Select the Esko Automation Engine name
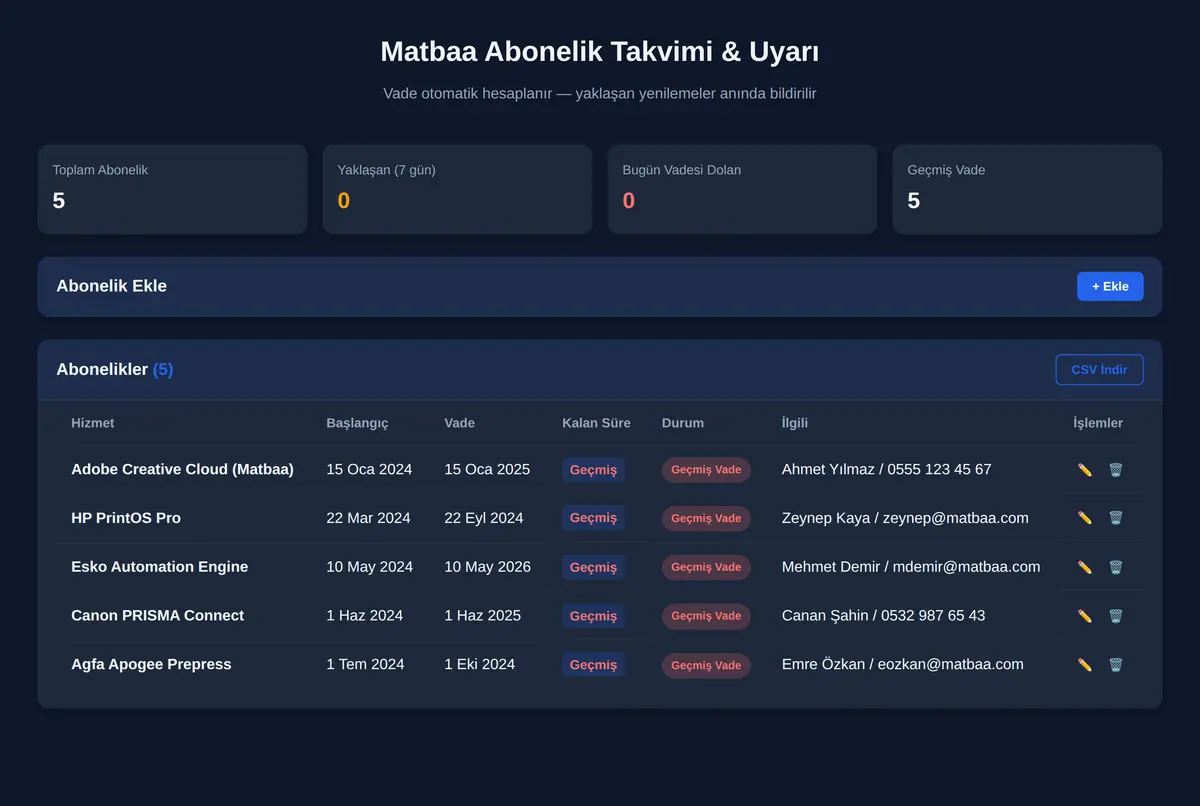This screenshot has width=1200, height=806. click(160, 567)
